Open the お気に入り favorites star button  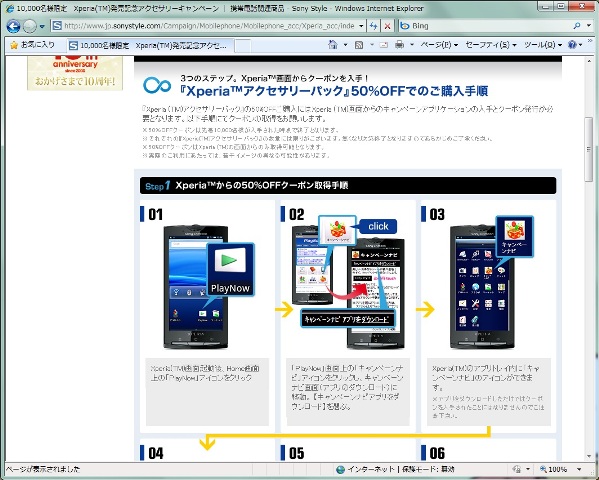tap(32, 45)
